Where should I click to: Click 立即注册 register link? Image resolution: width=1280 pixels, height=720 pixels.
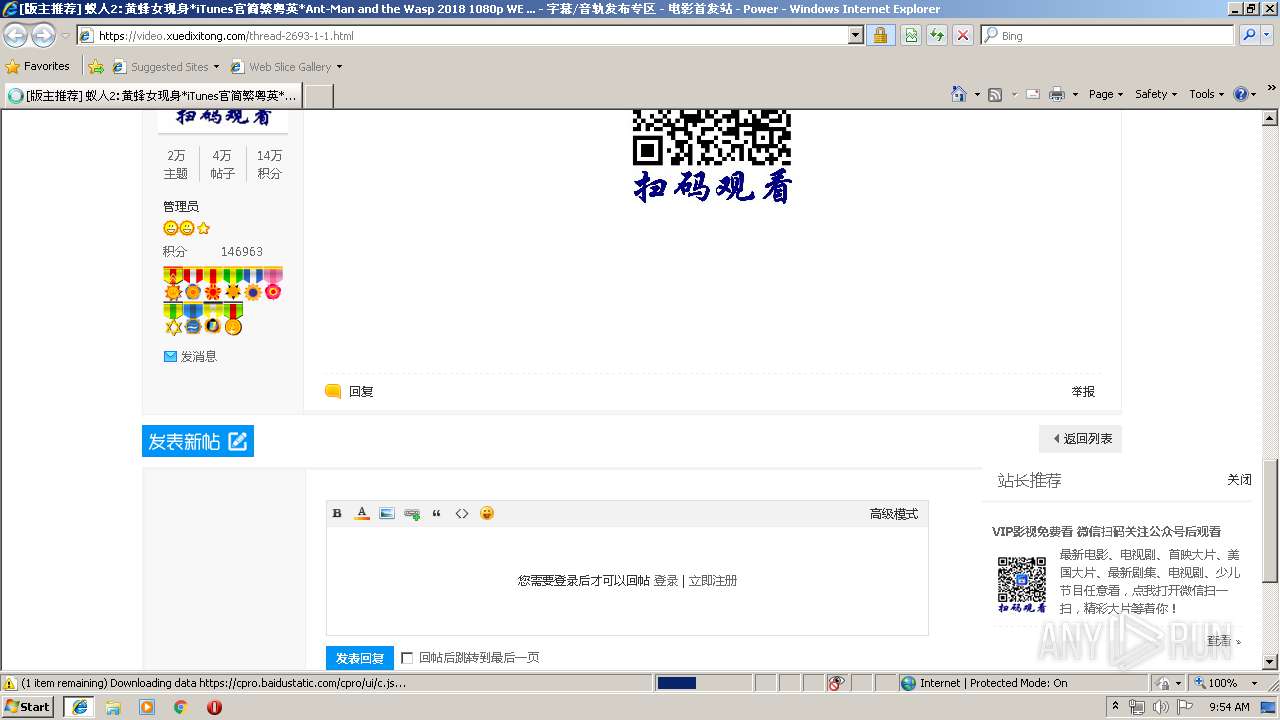click(x=713, y=580)
